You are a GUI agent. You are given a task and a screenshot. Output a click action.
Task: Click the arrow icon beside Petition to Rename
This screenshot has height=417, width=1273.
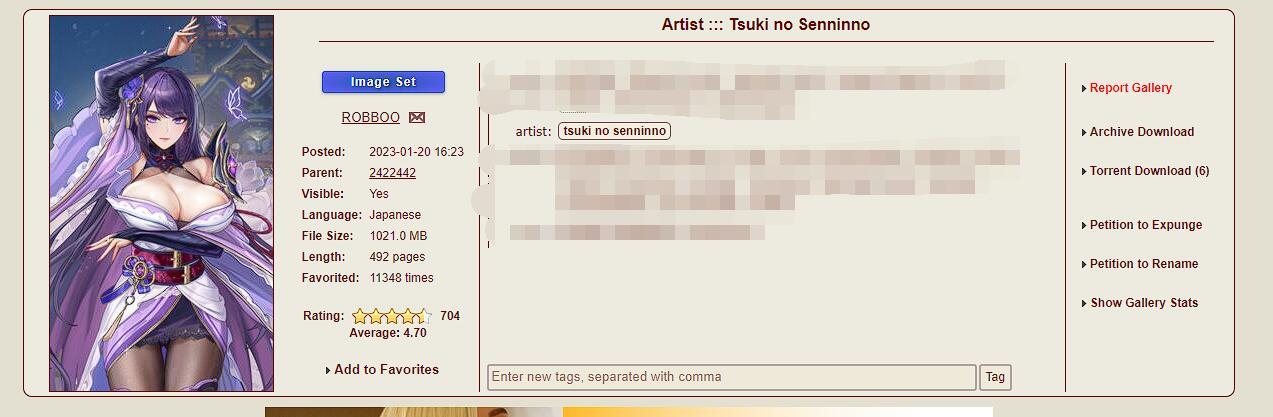(1084, 265)
